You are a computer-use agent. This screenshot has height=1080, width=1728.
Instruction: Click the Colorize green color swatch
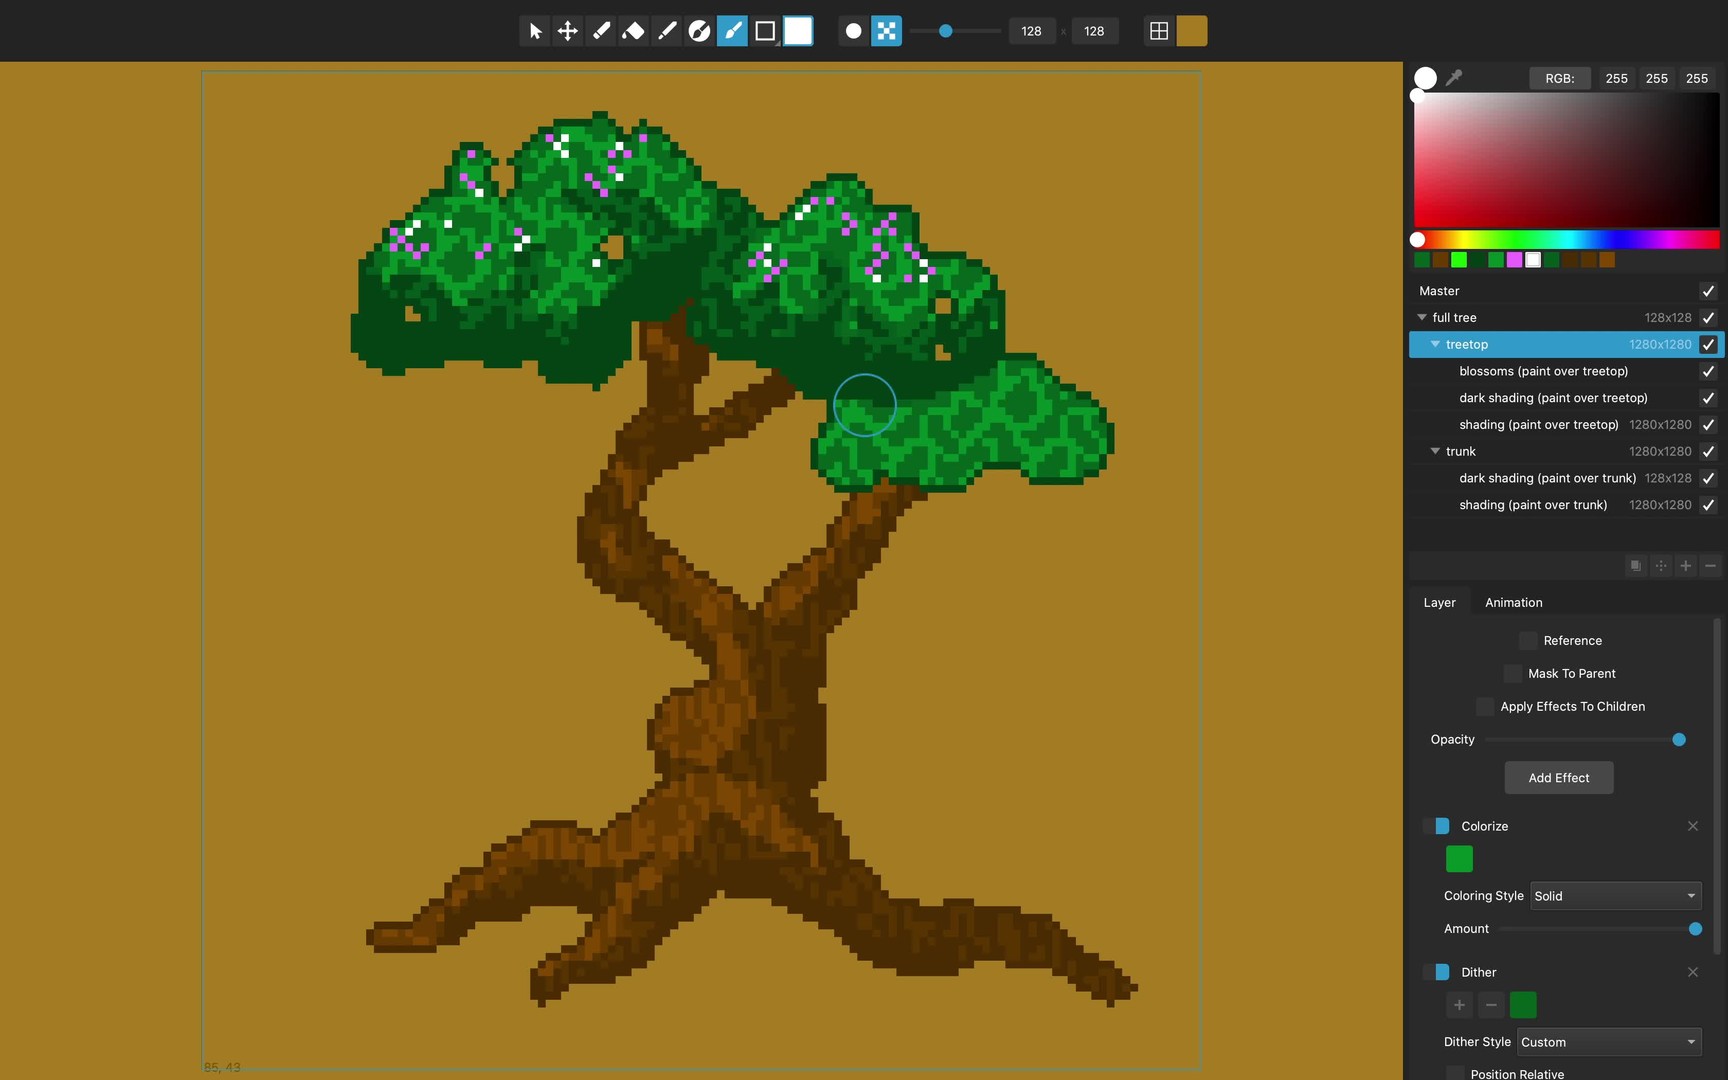[1459, 859]
